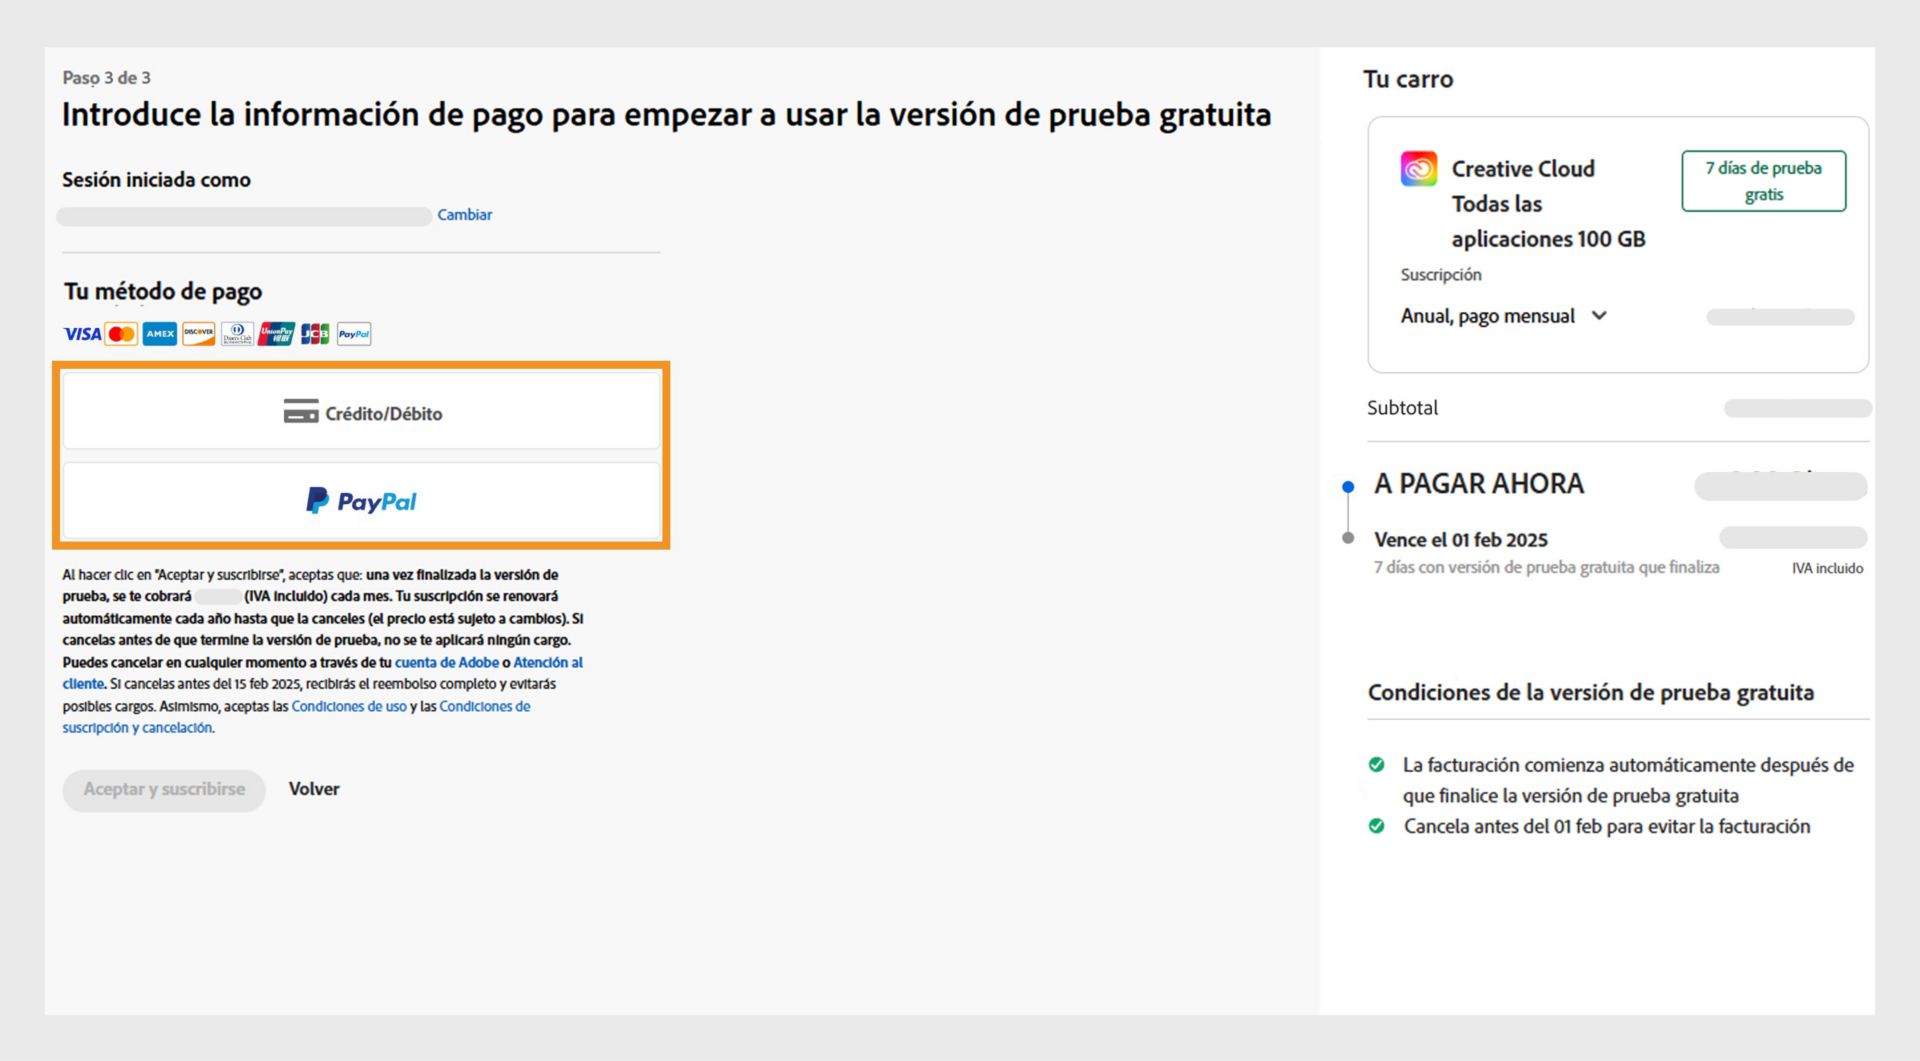Click 'IVA incluido' text
1920x1061 pixels.
(x=1827, y=568)
